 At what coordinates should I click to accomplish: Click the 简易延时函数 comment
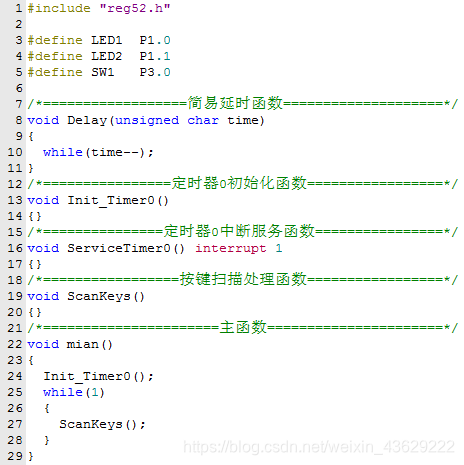coord(235,103)
